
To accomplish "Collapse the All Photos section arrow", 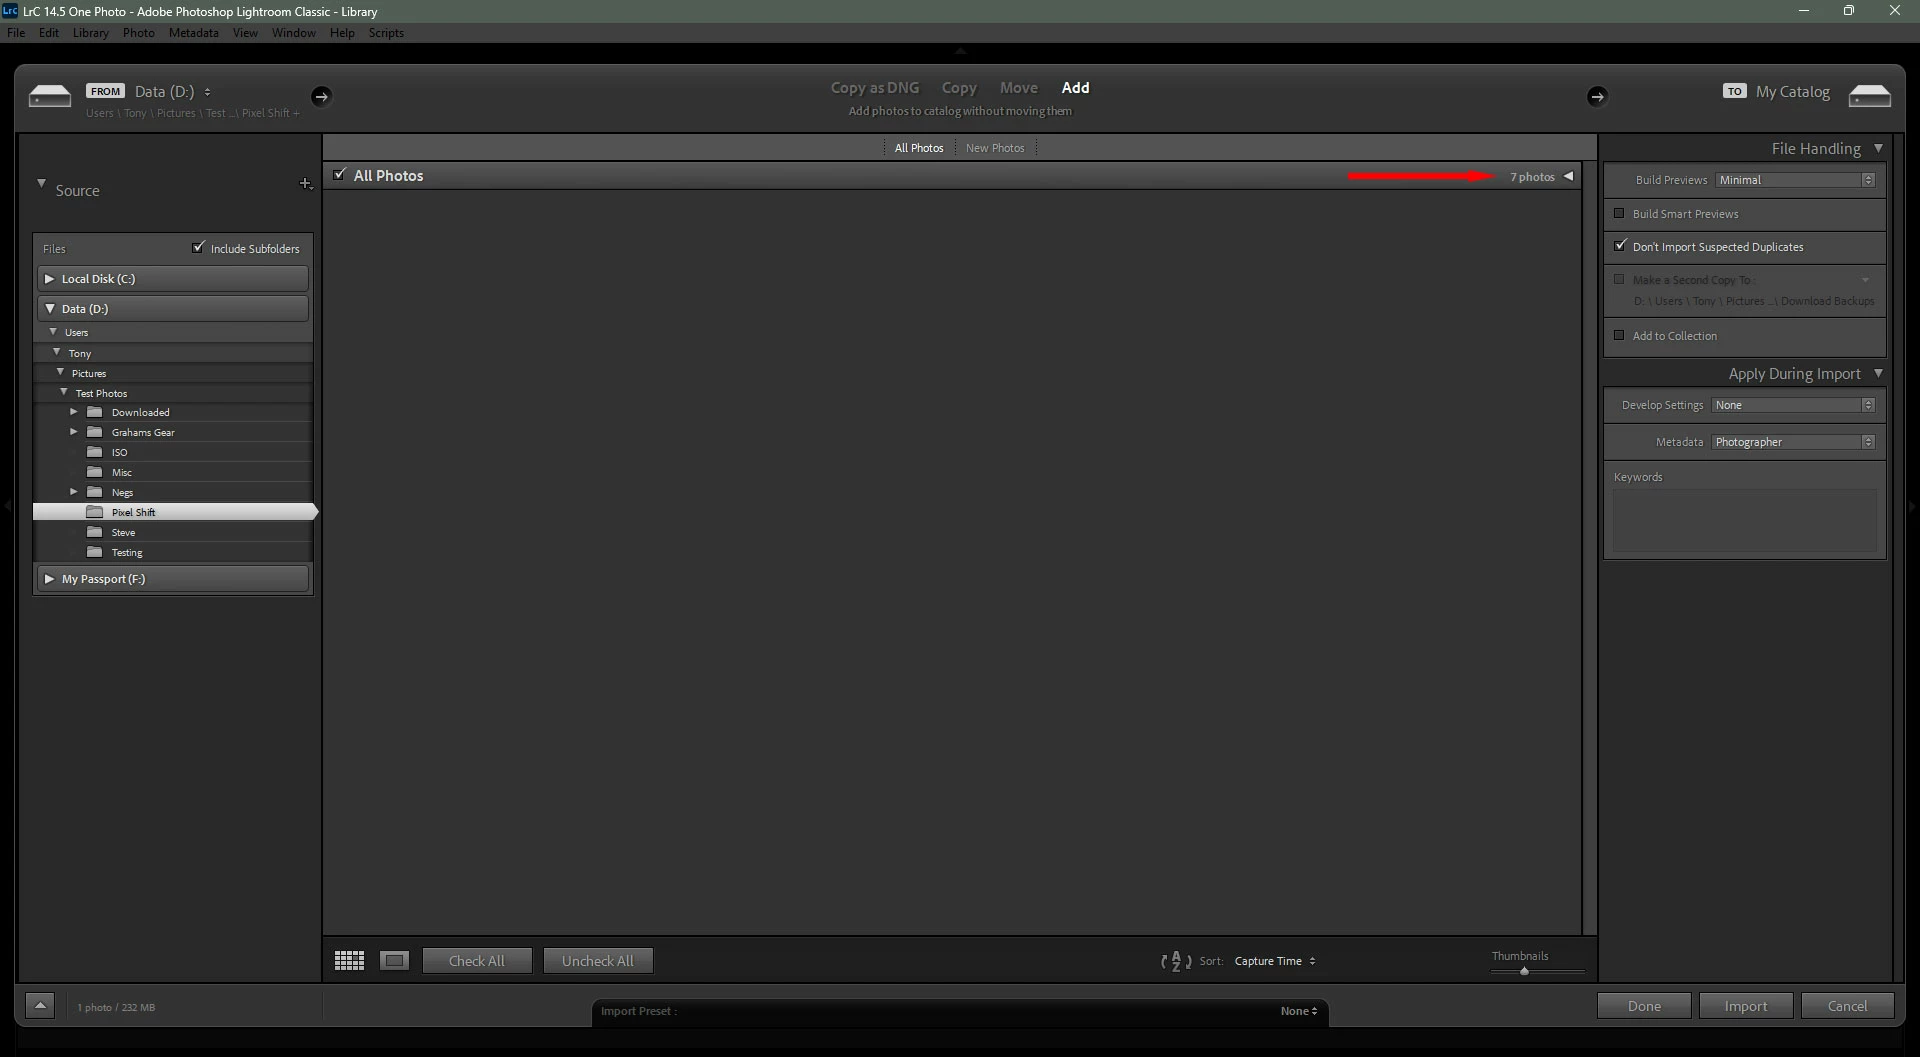I will (x=1568, y=176).
